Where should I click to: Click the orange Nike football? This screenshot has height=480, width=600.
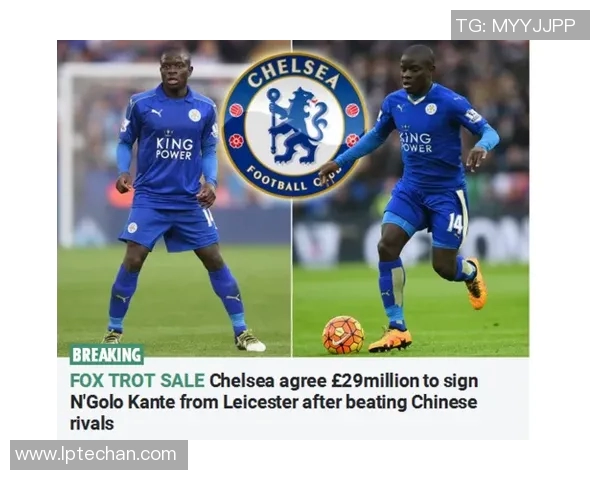click(343, 335)
